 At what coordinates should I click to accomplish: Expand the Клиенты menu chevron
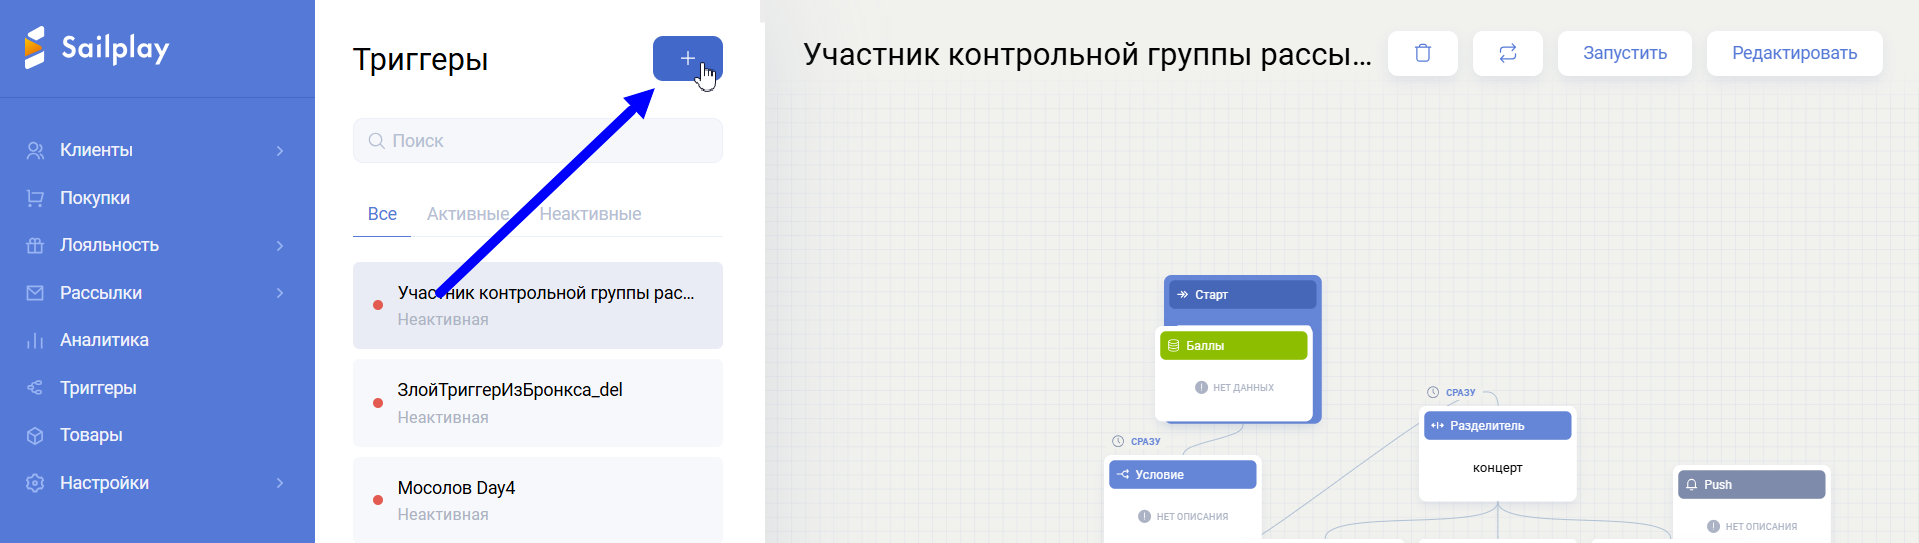pos(280,150)
